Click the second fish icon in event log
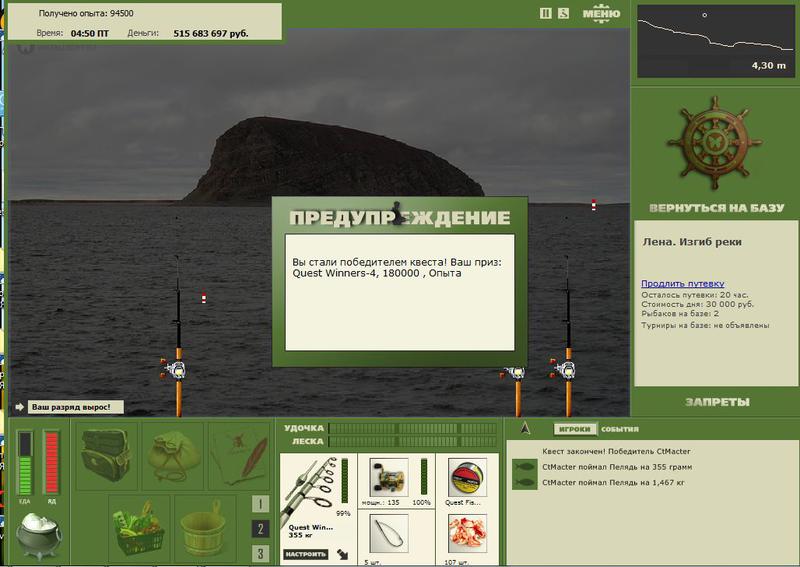The image size is (800, 567). point(524,482)
